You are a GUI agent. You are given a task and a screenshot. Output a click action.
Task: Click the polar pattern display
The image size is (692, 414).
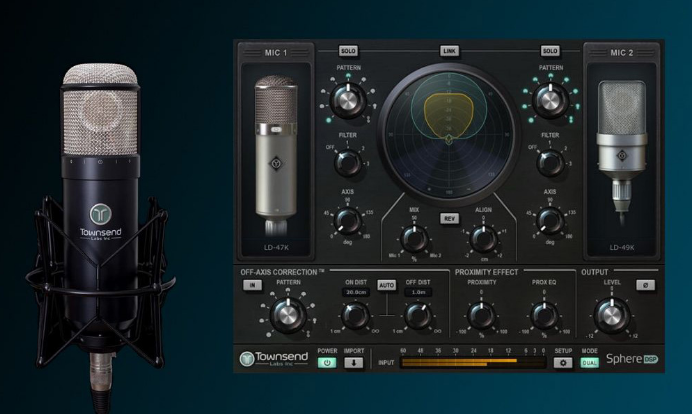(449, 133)
